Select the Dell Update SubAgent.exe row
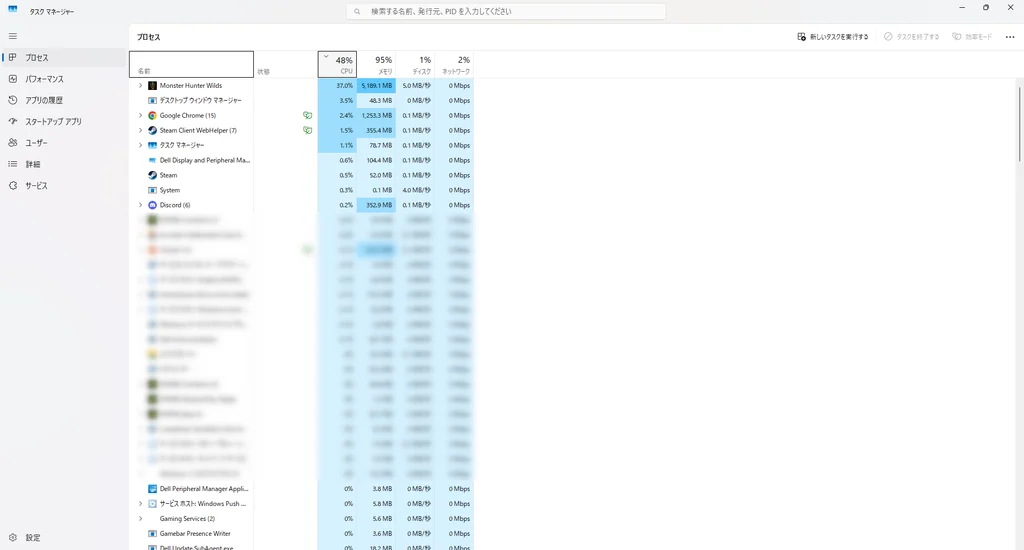The width and height of the screenshot is (1024, 550). coord(301,547)
